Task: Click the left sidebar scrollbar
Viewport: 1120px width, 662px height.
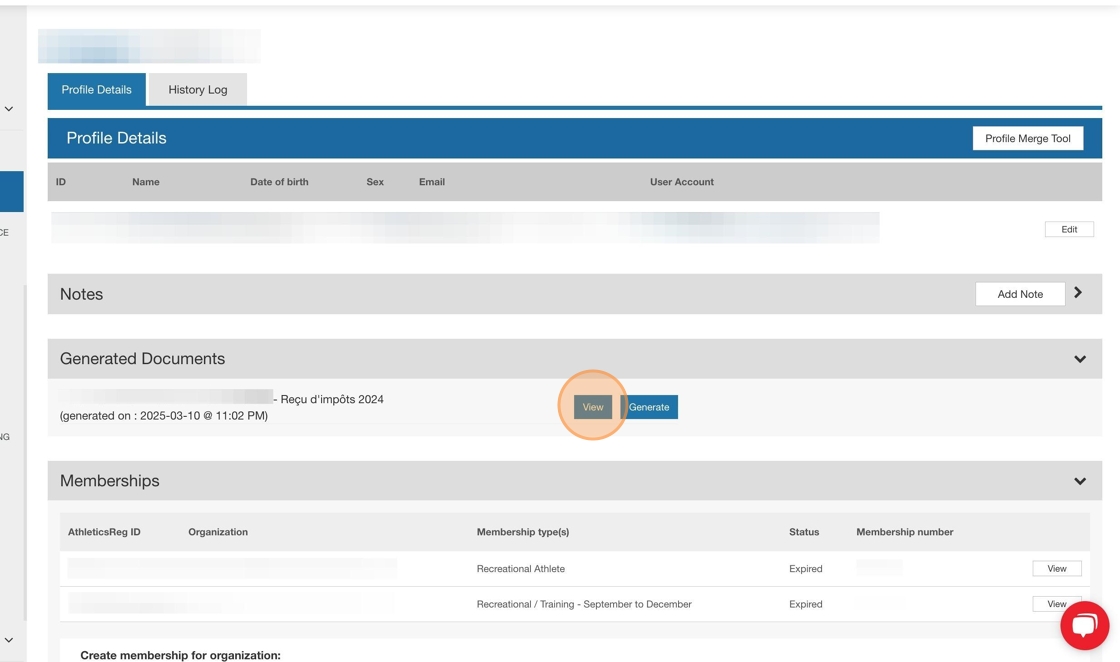Action: 26,450
